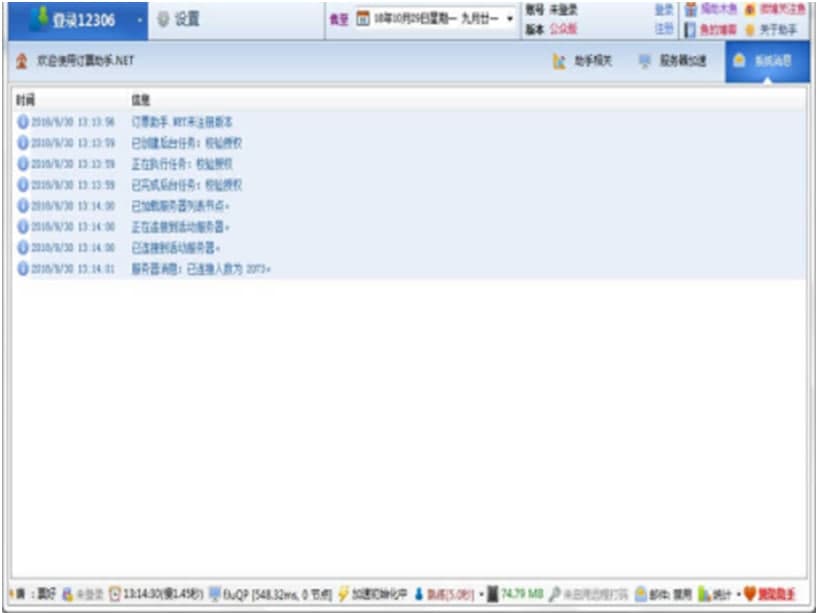The image size is (818, 615).
Task: Click info icon of the 已创建后台任务 row
Action: 23,142
